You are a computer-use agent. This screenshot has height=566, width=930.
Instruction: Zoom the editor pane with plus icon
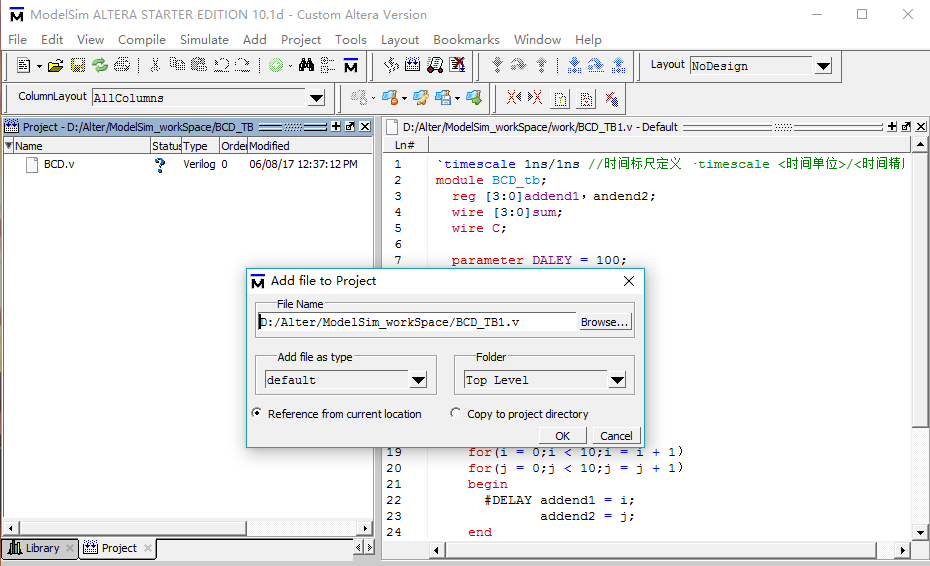tap(891, 126)
